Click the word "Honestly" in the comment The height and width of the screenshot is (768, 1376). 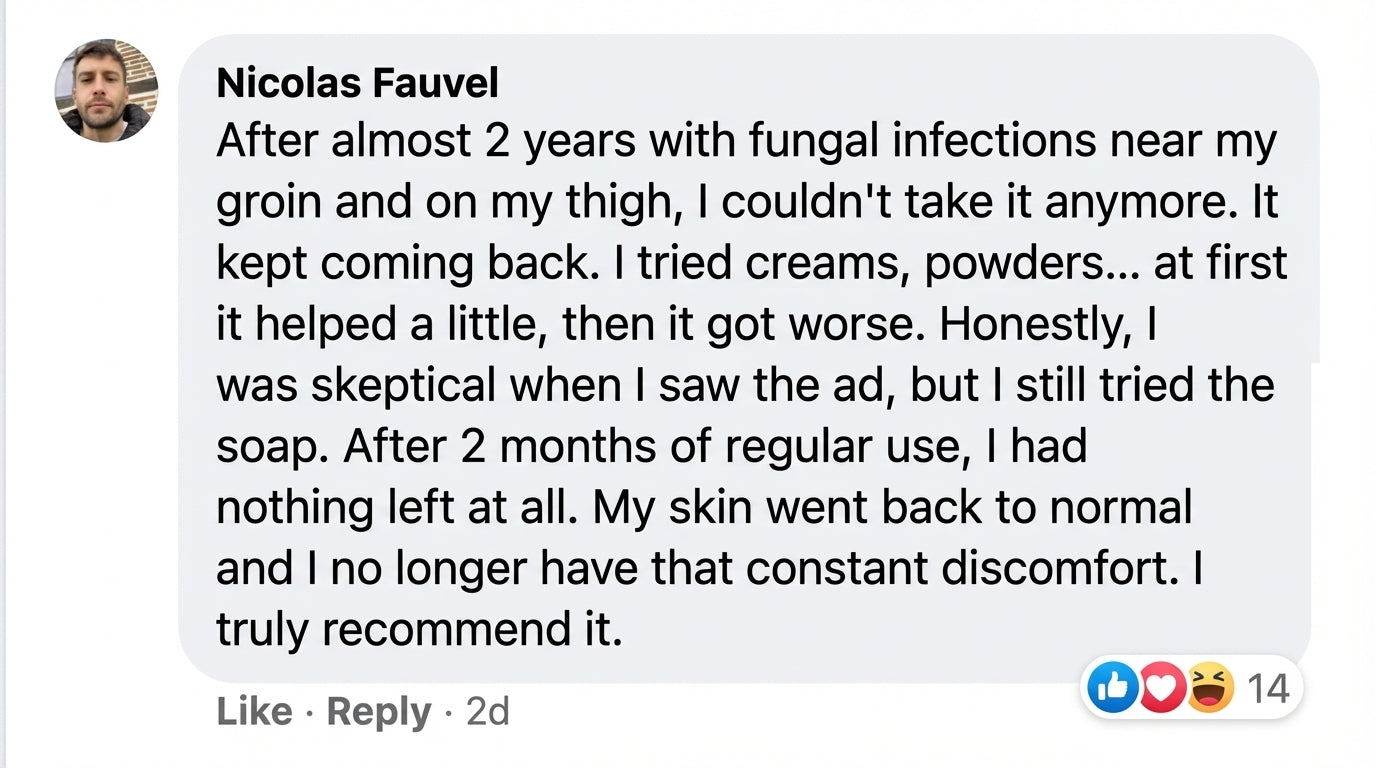point(1041,325)
